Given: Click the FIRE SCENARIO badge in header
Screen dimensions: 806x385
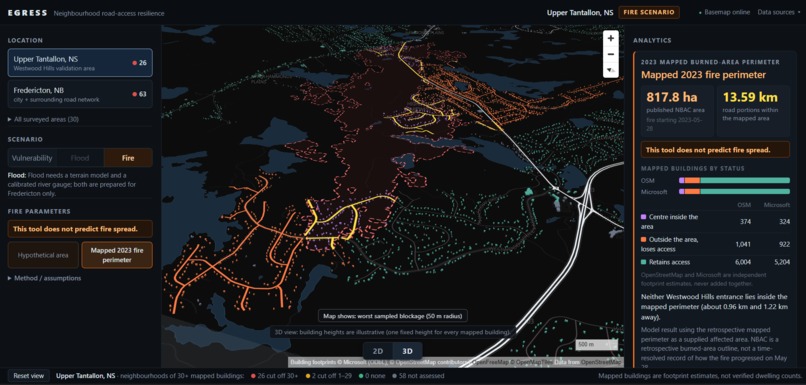Looking at the screenshot, I should tap(649, 12).
